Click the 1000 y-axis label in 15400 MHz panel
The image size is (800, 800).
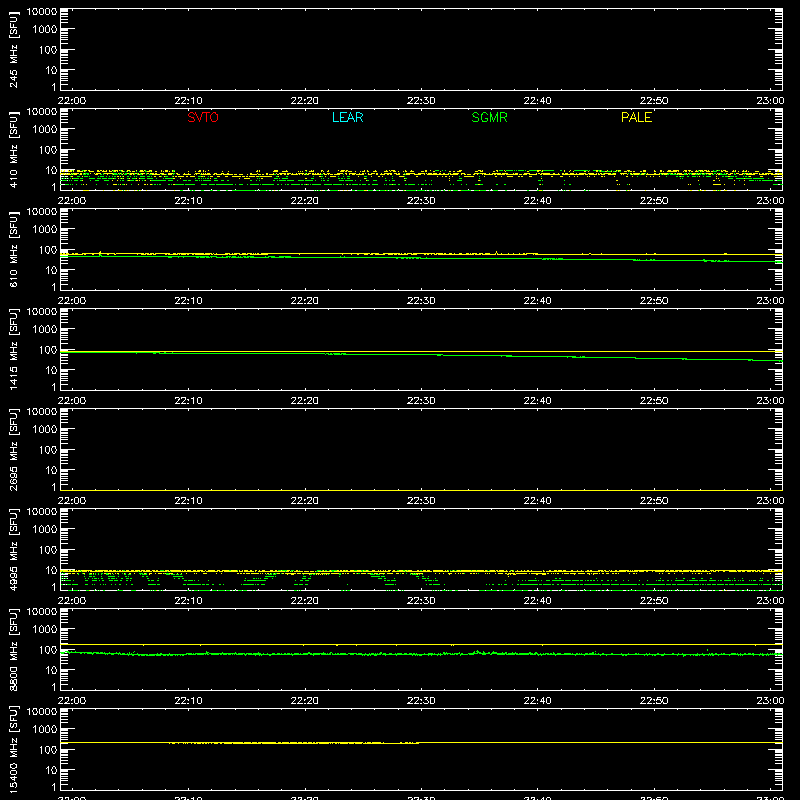click(45, 730)
